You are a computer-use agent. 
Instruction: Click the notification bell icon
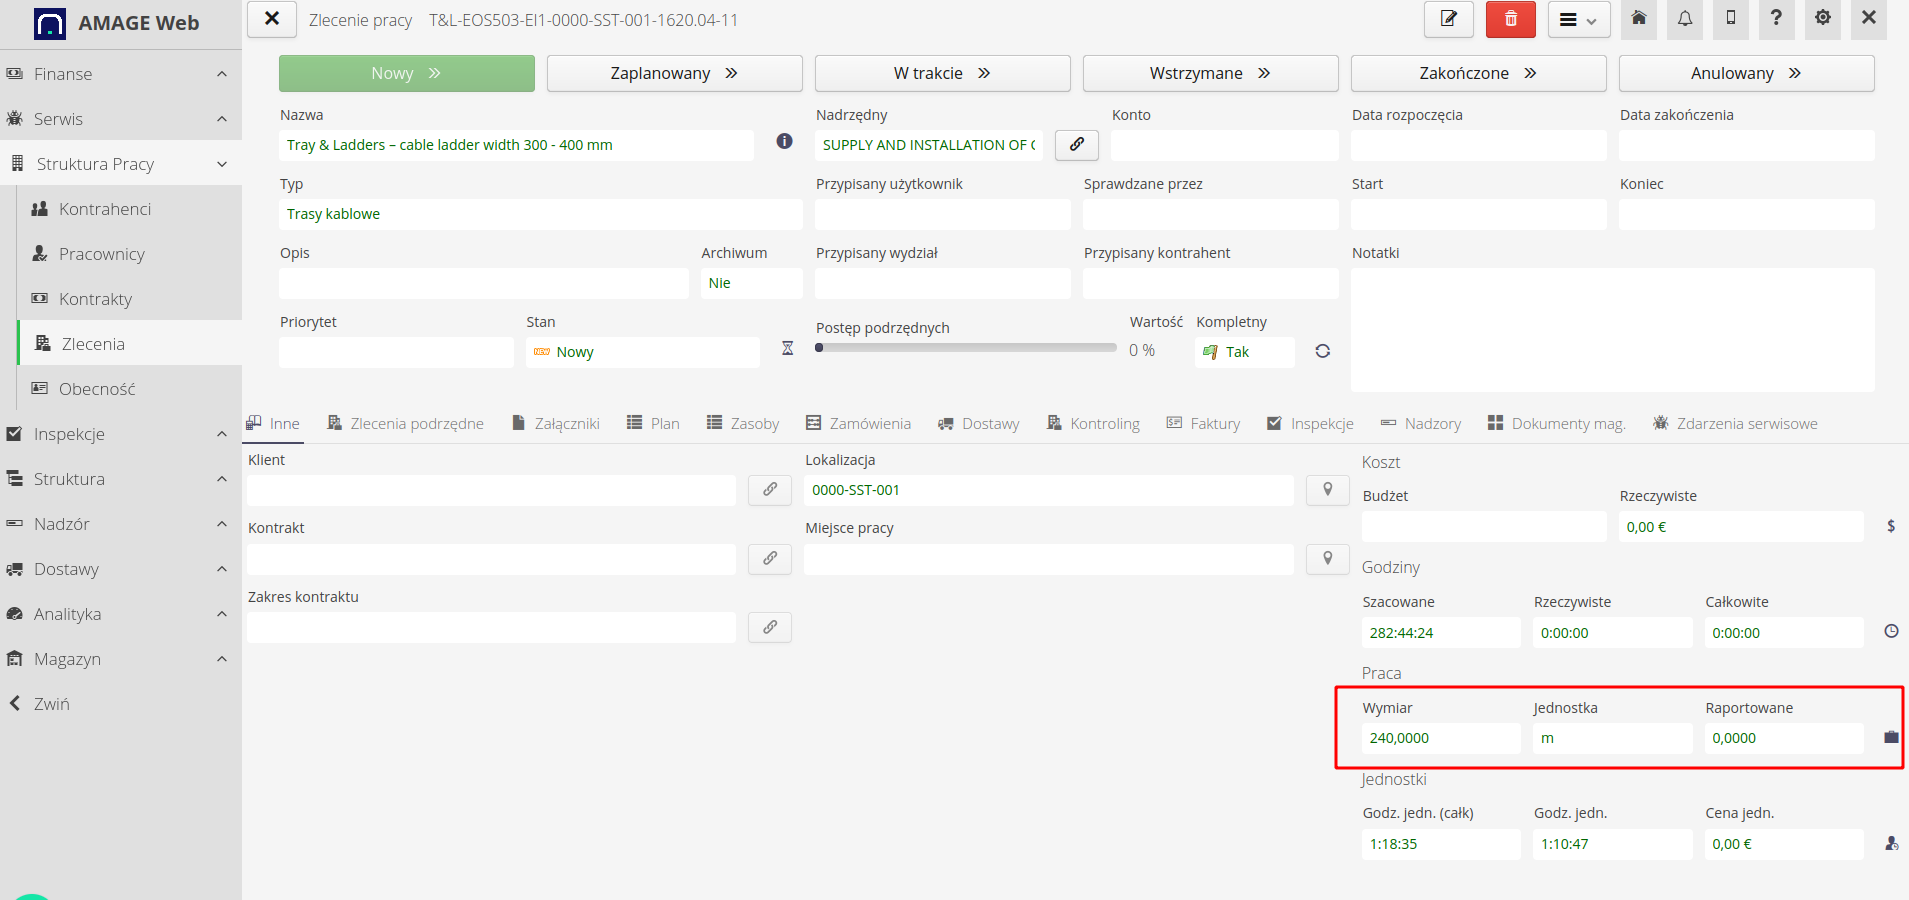[1685, 20]
